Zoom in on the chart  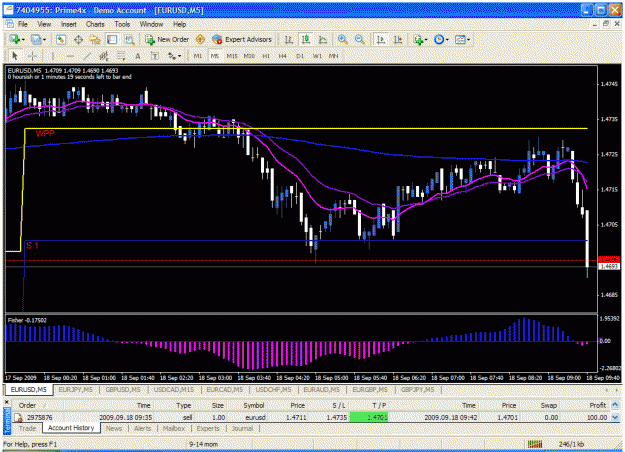pyautogui.click(x=342, y=39)
